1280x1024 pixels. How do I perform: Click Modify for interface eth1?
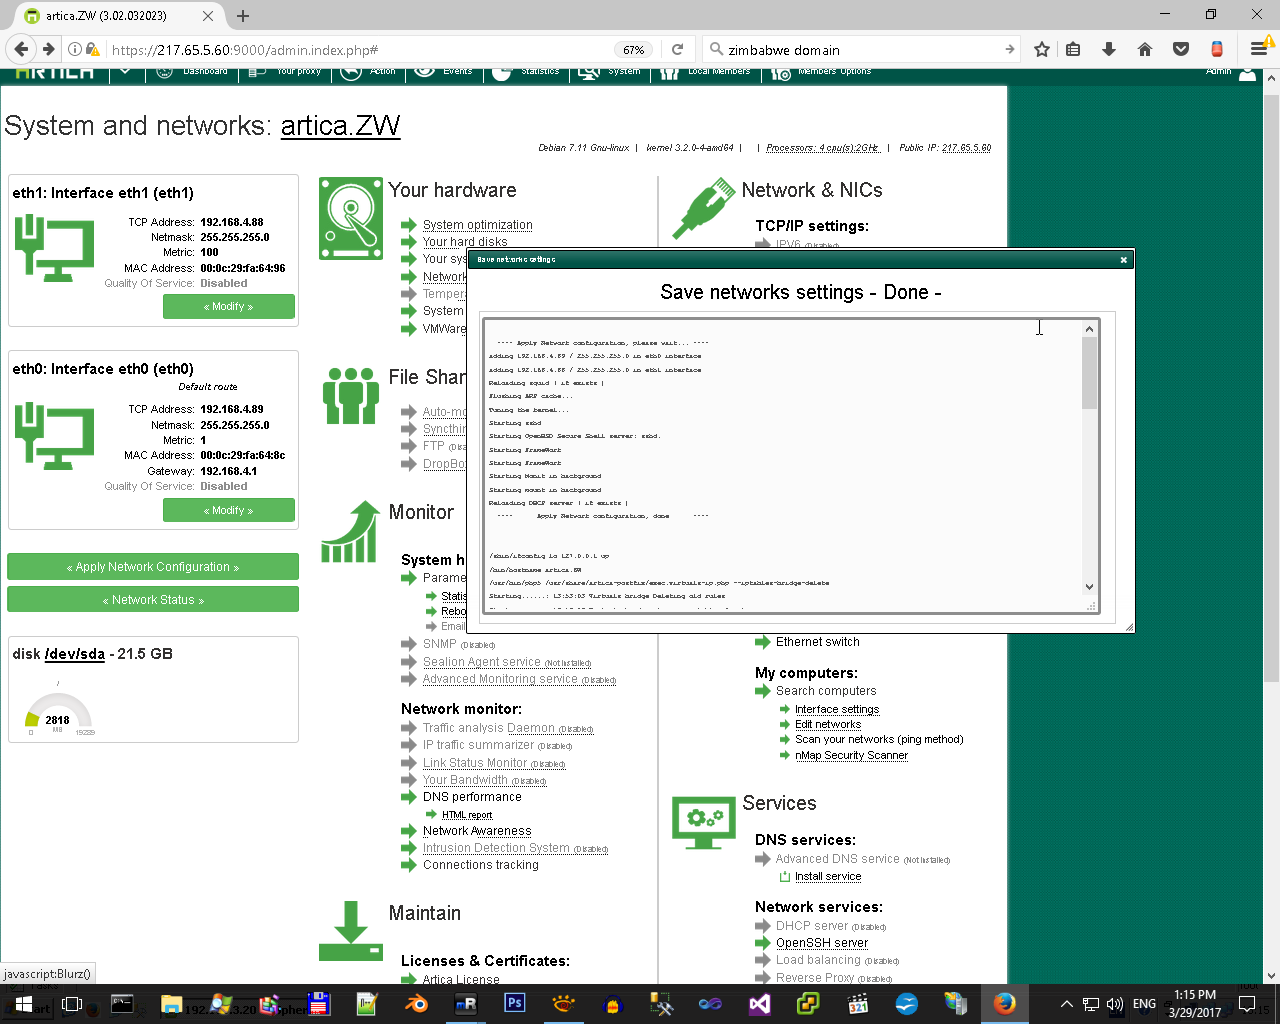(x=229, y=307)
